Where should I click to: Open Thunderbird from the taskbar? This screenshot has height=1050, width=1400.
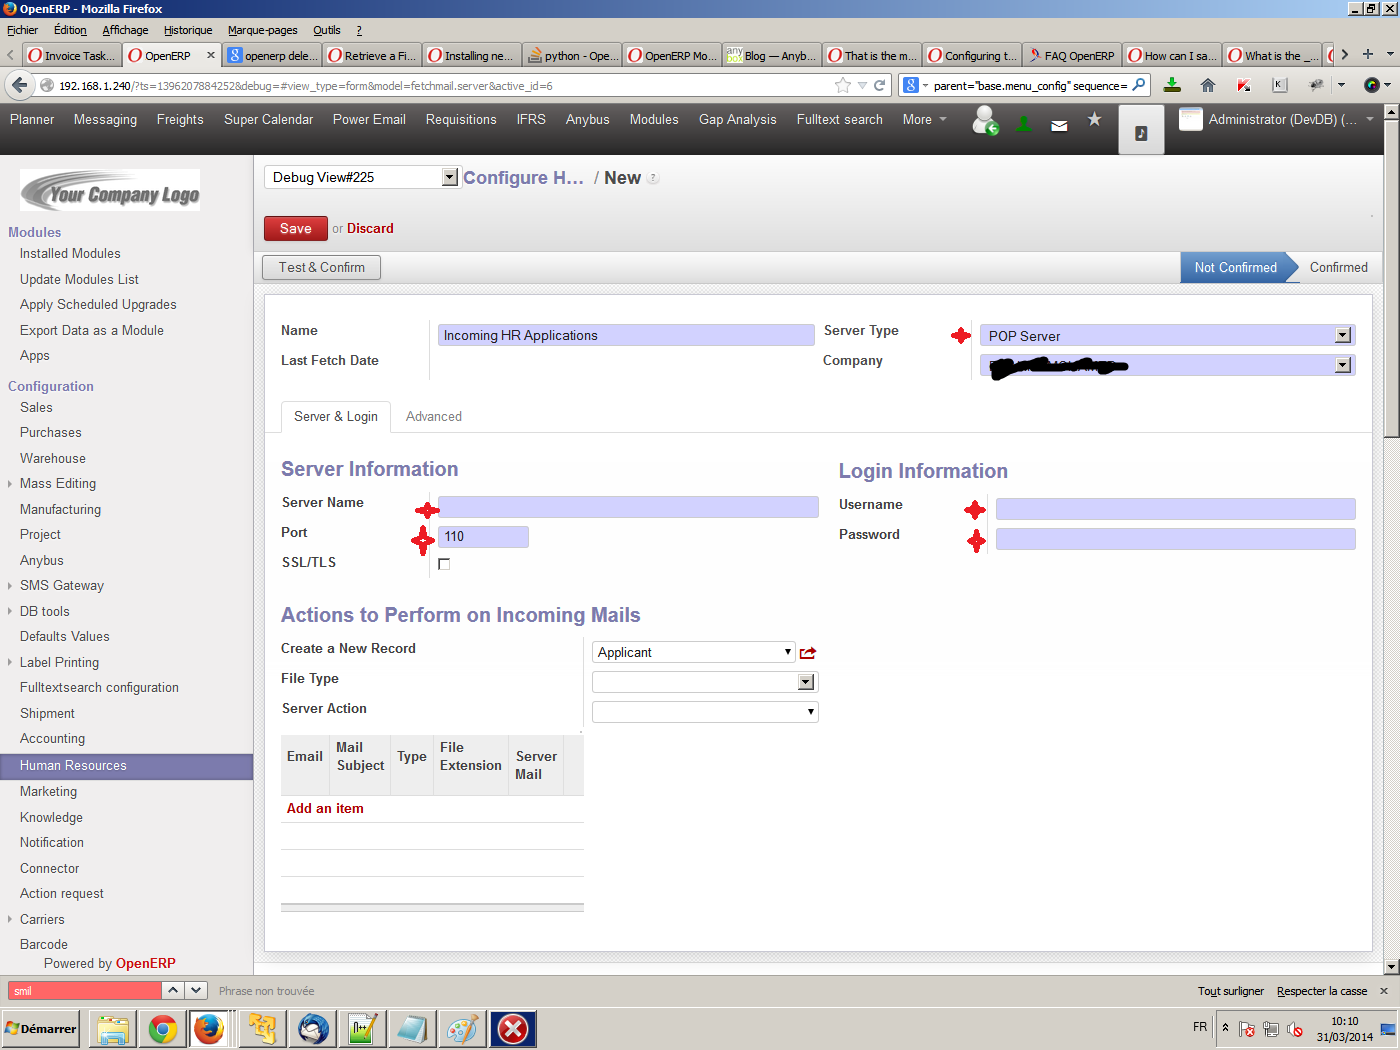click(x=313, y=1028)
